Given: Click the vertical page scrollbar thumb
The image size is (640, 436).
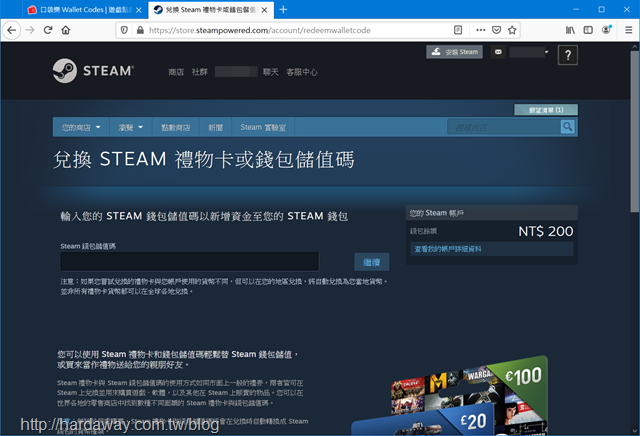Looking at the screenshot, I should point(635,131).
